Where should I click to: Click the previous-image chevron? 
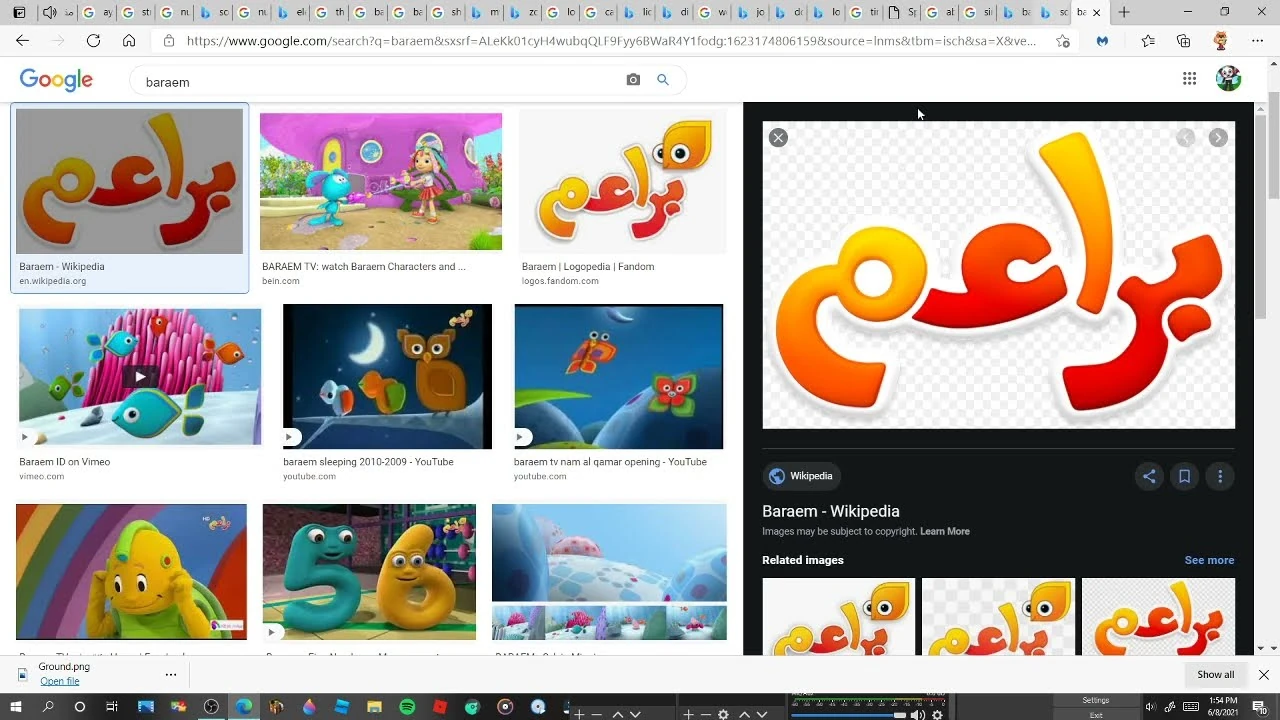(x=1186, y=138)
